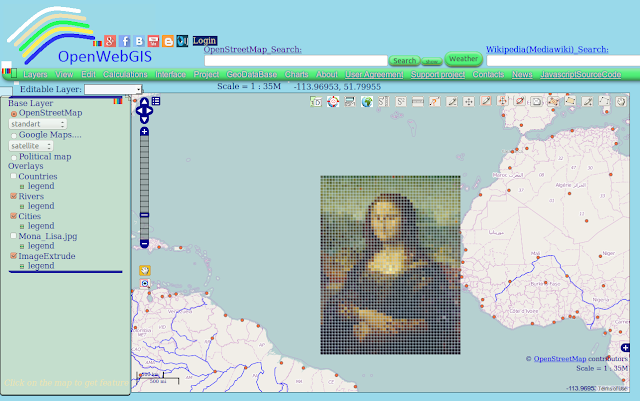Viewport: 640px width, 401px height.
Task: Click the globe icon in the map toolbar
Action: pyautogui.click(x=367, y=101)
